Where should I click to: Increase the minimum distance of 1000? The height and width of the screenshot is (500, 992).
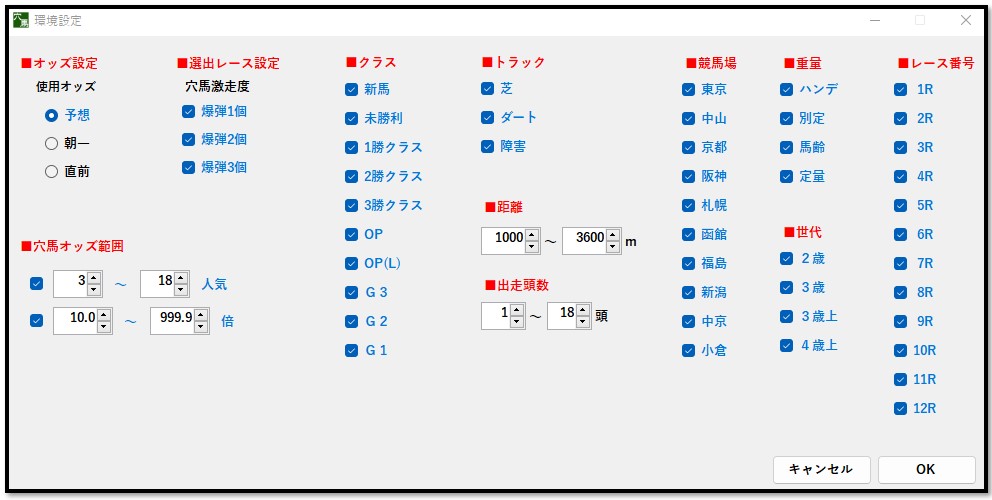pos(531,235)
